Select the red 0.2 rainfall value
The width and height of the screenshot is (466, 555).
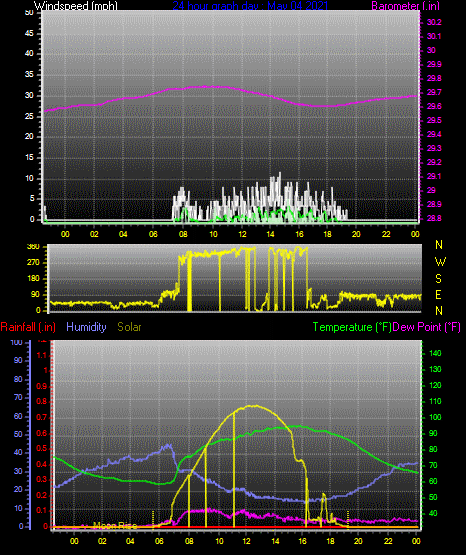[42, 496]
